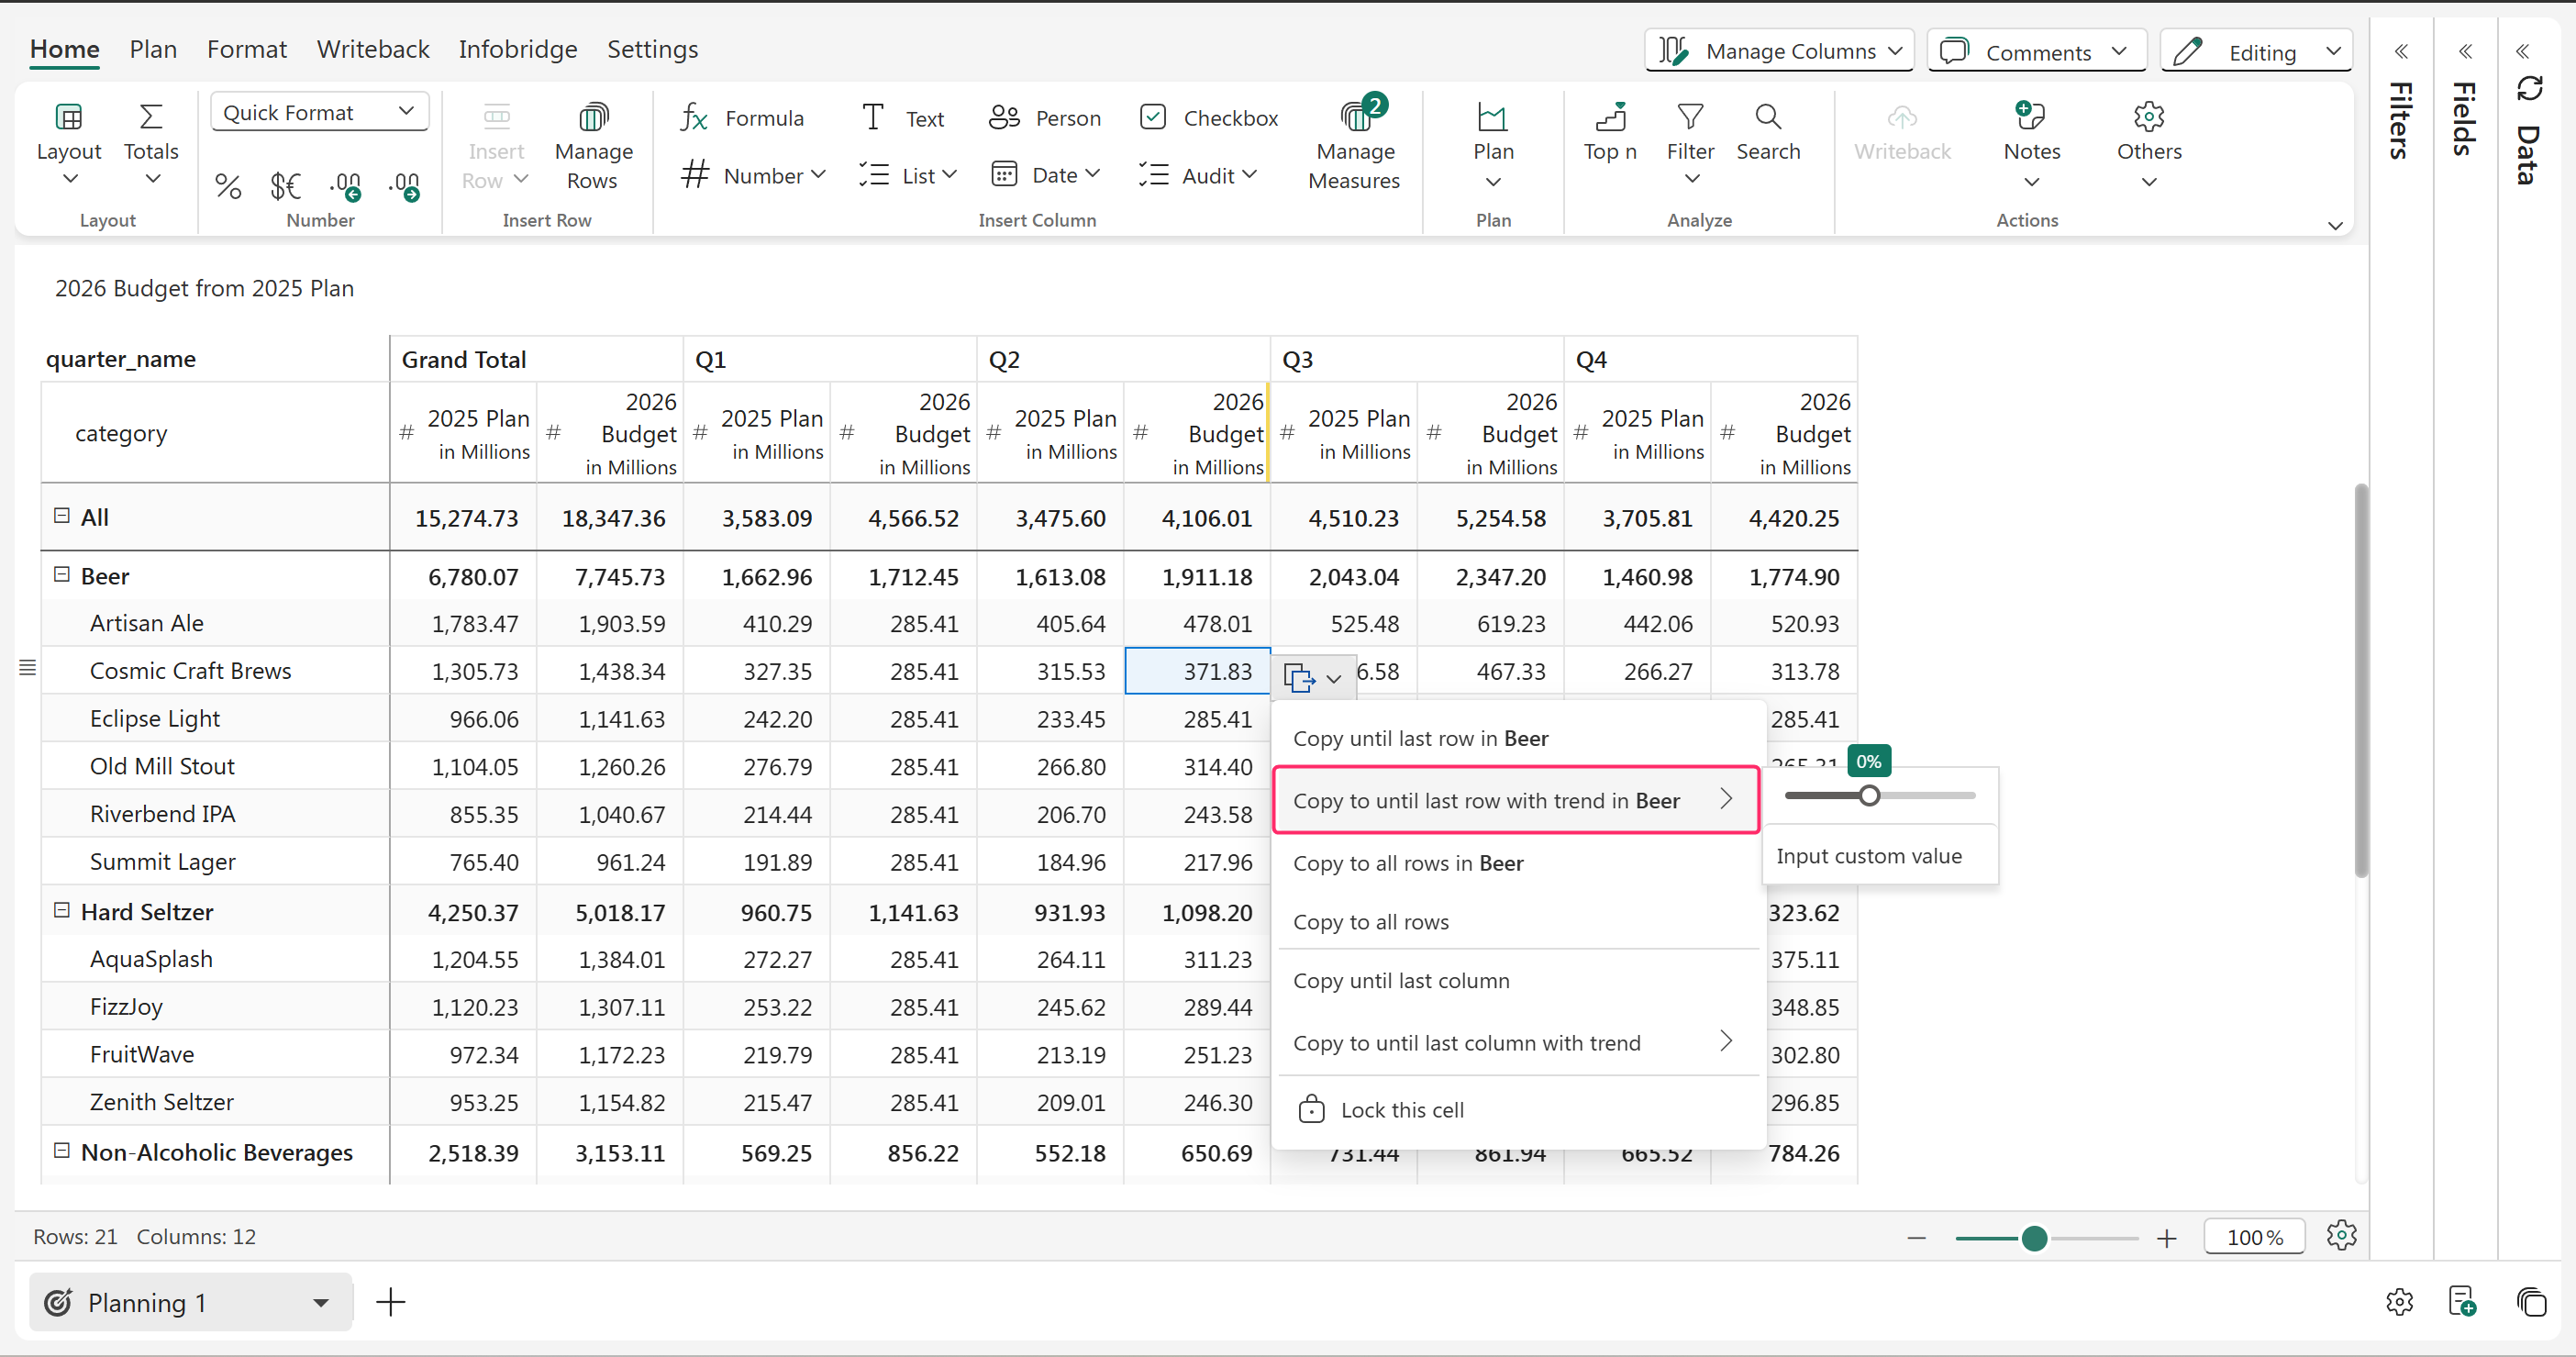Click the Top n icon
The height and width of the screenshot is (1357, 2576).
pyautogui.click(x=1610, y=118)
